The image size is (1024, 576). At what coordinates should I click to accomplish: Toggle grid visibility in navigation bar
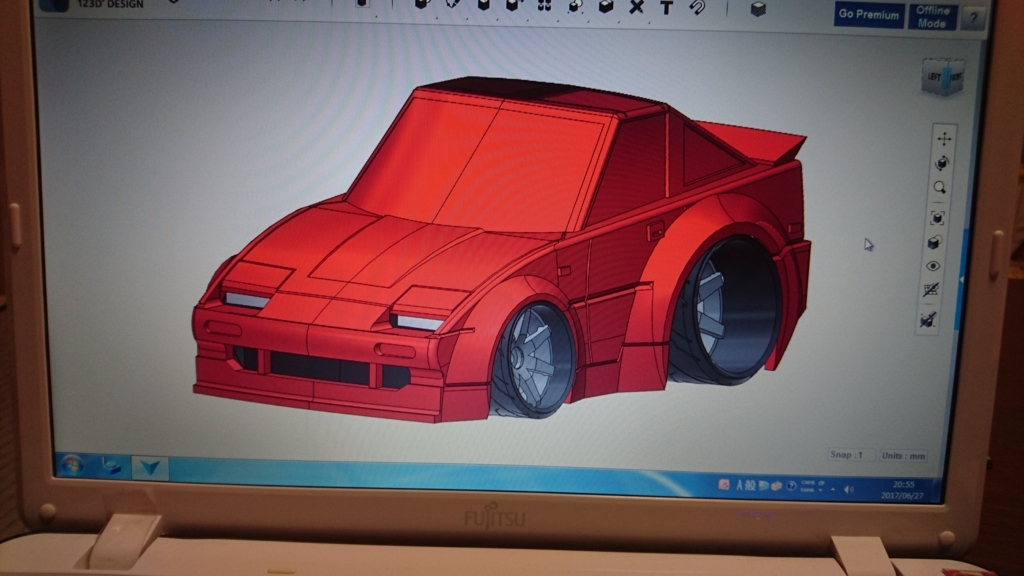tap(931, 290)
